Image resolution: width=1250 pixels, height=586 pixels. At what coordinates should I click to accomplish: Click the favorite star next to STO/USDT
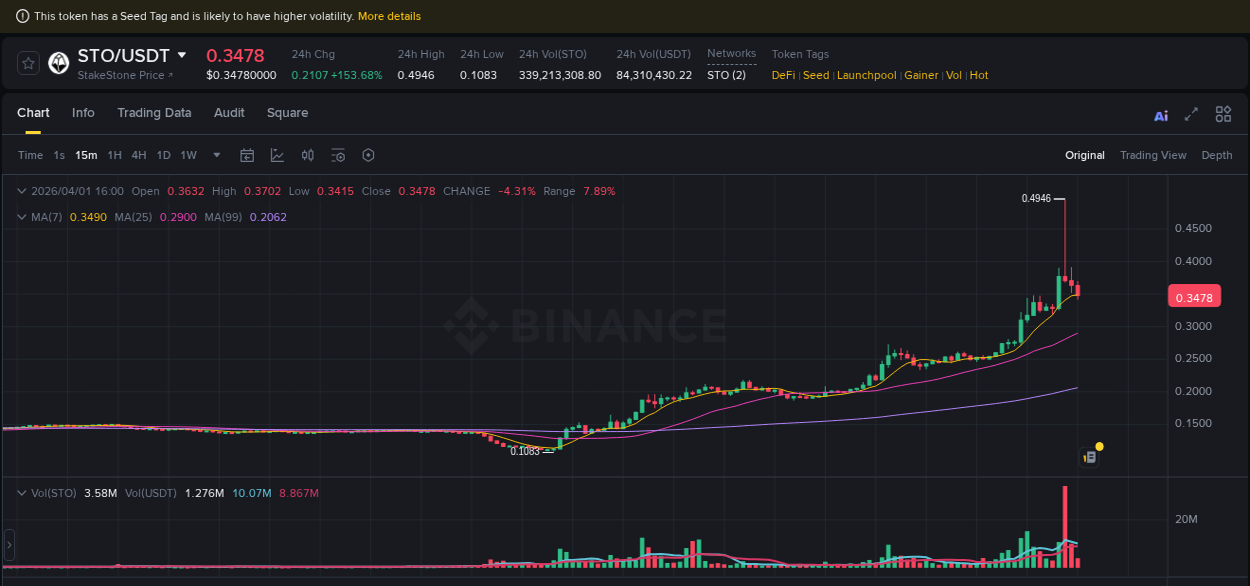pyautogui.click(x=27, y=62)
